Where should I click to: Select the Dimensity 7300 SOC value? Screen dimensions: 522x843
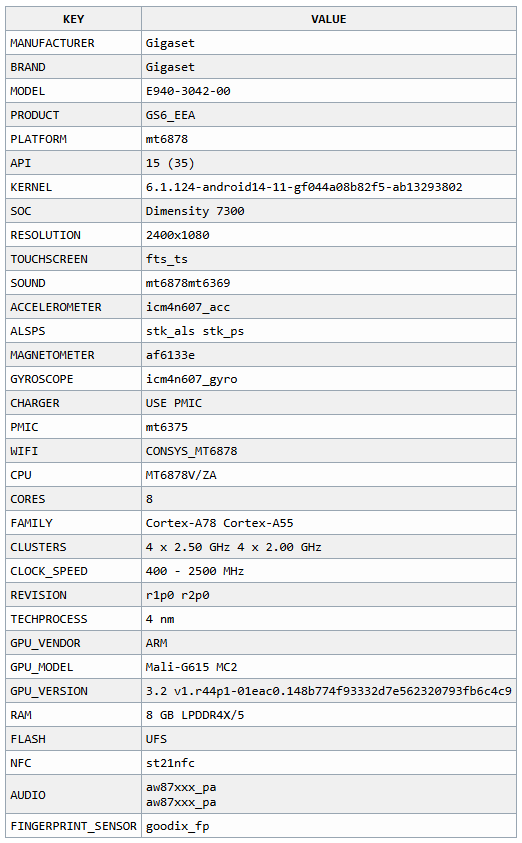tap(195, 211)
